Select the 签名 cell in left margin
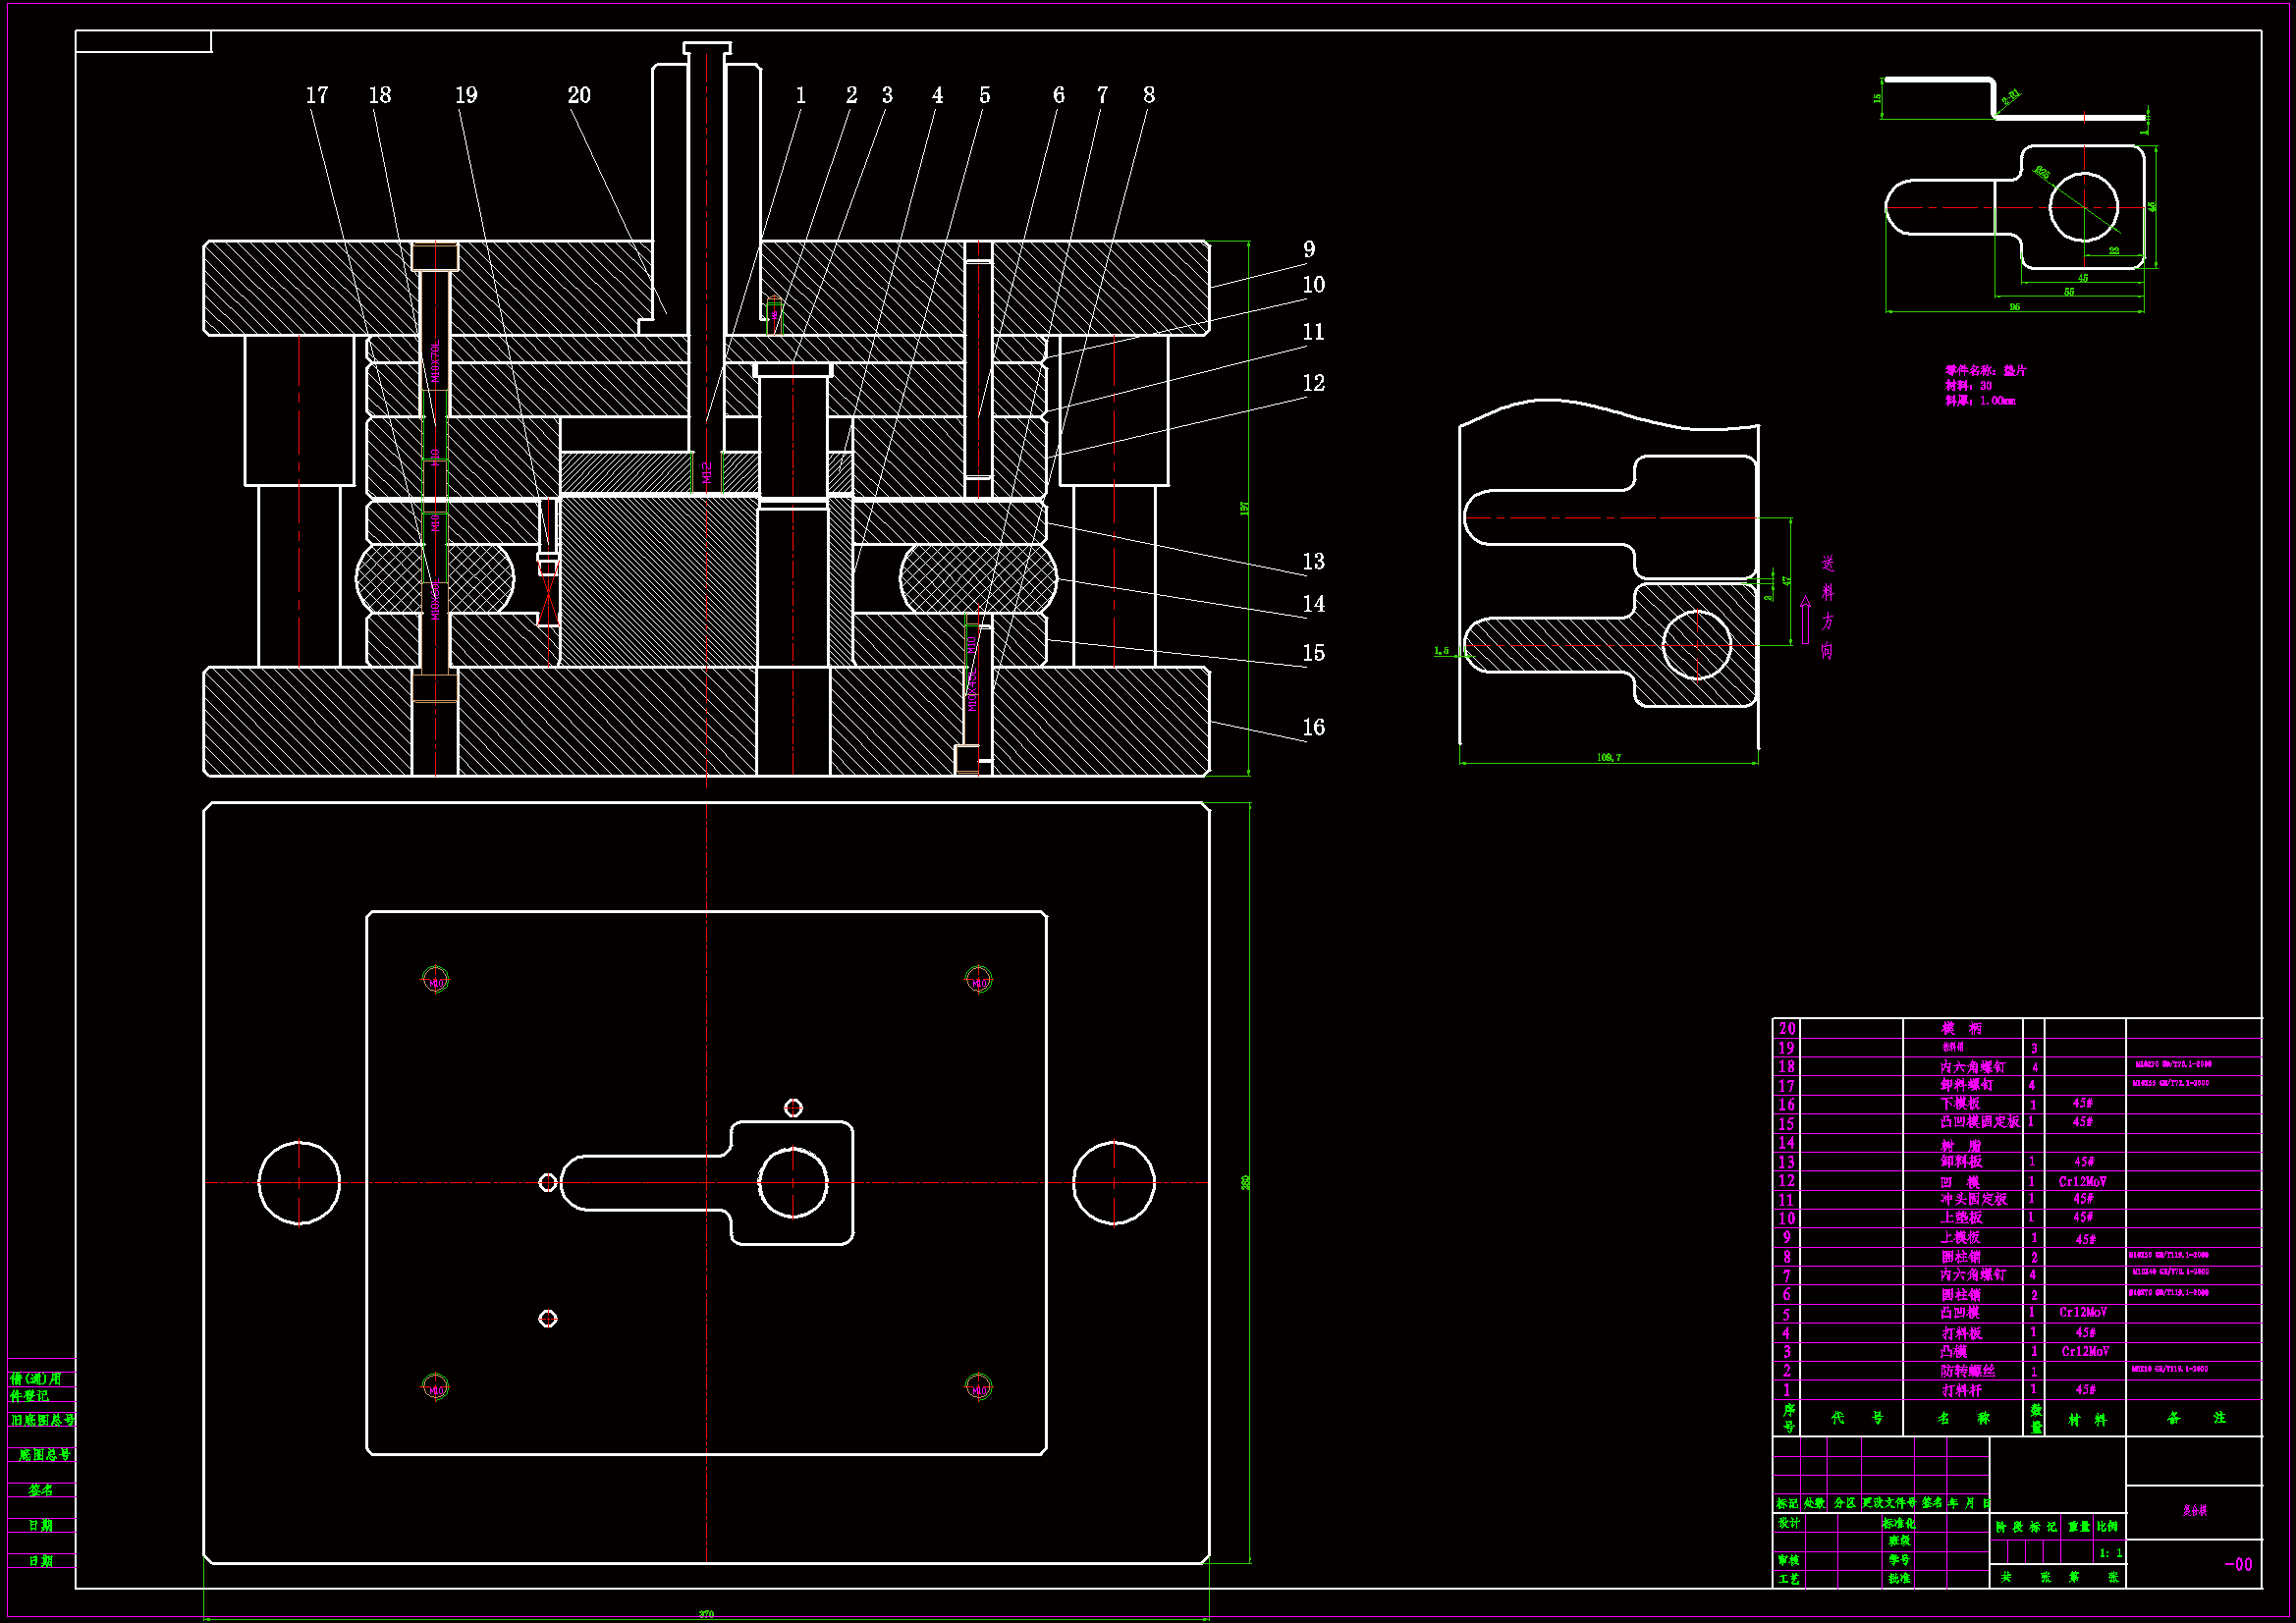This screenshot has width=2296, height=1623. pos(41,1490)
